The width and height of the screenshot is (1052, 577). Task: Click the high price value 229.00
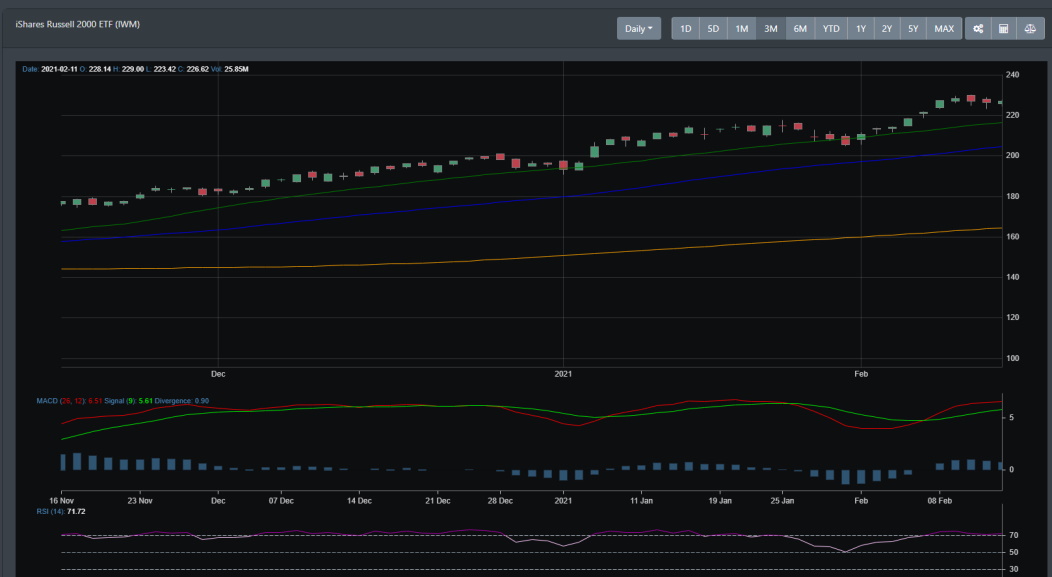pos(132,69)
